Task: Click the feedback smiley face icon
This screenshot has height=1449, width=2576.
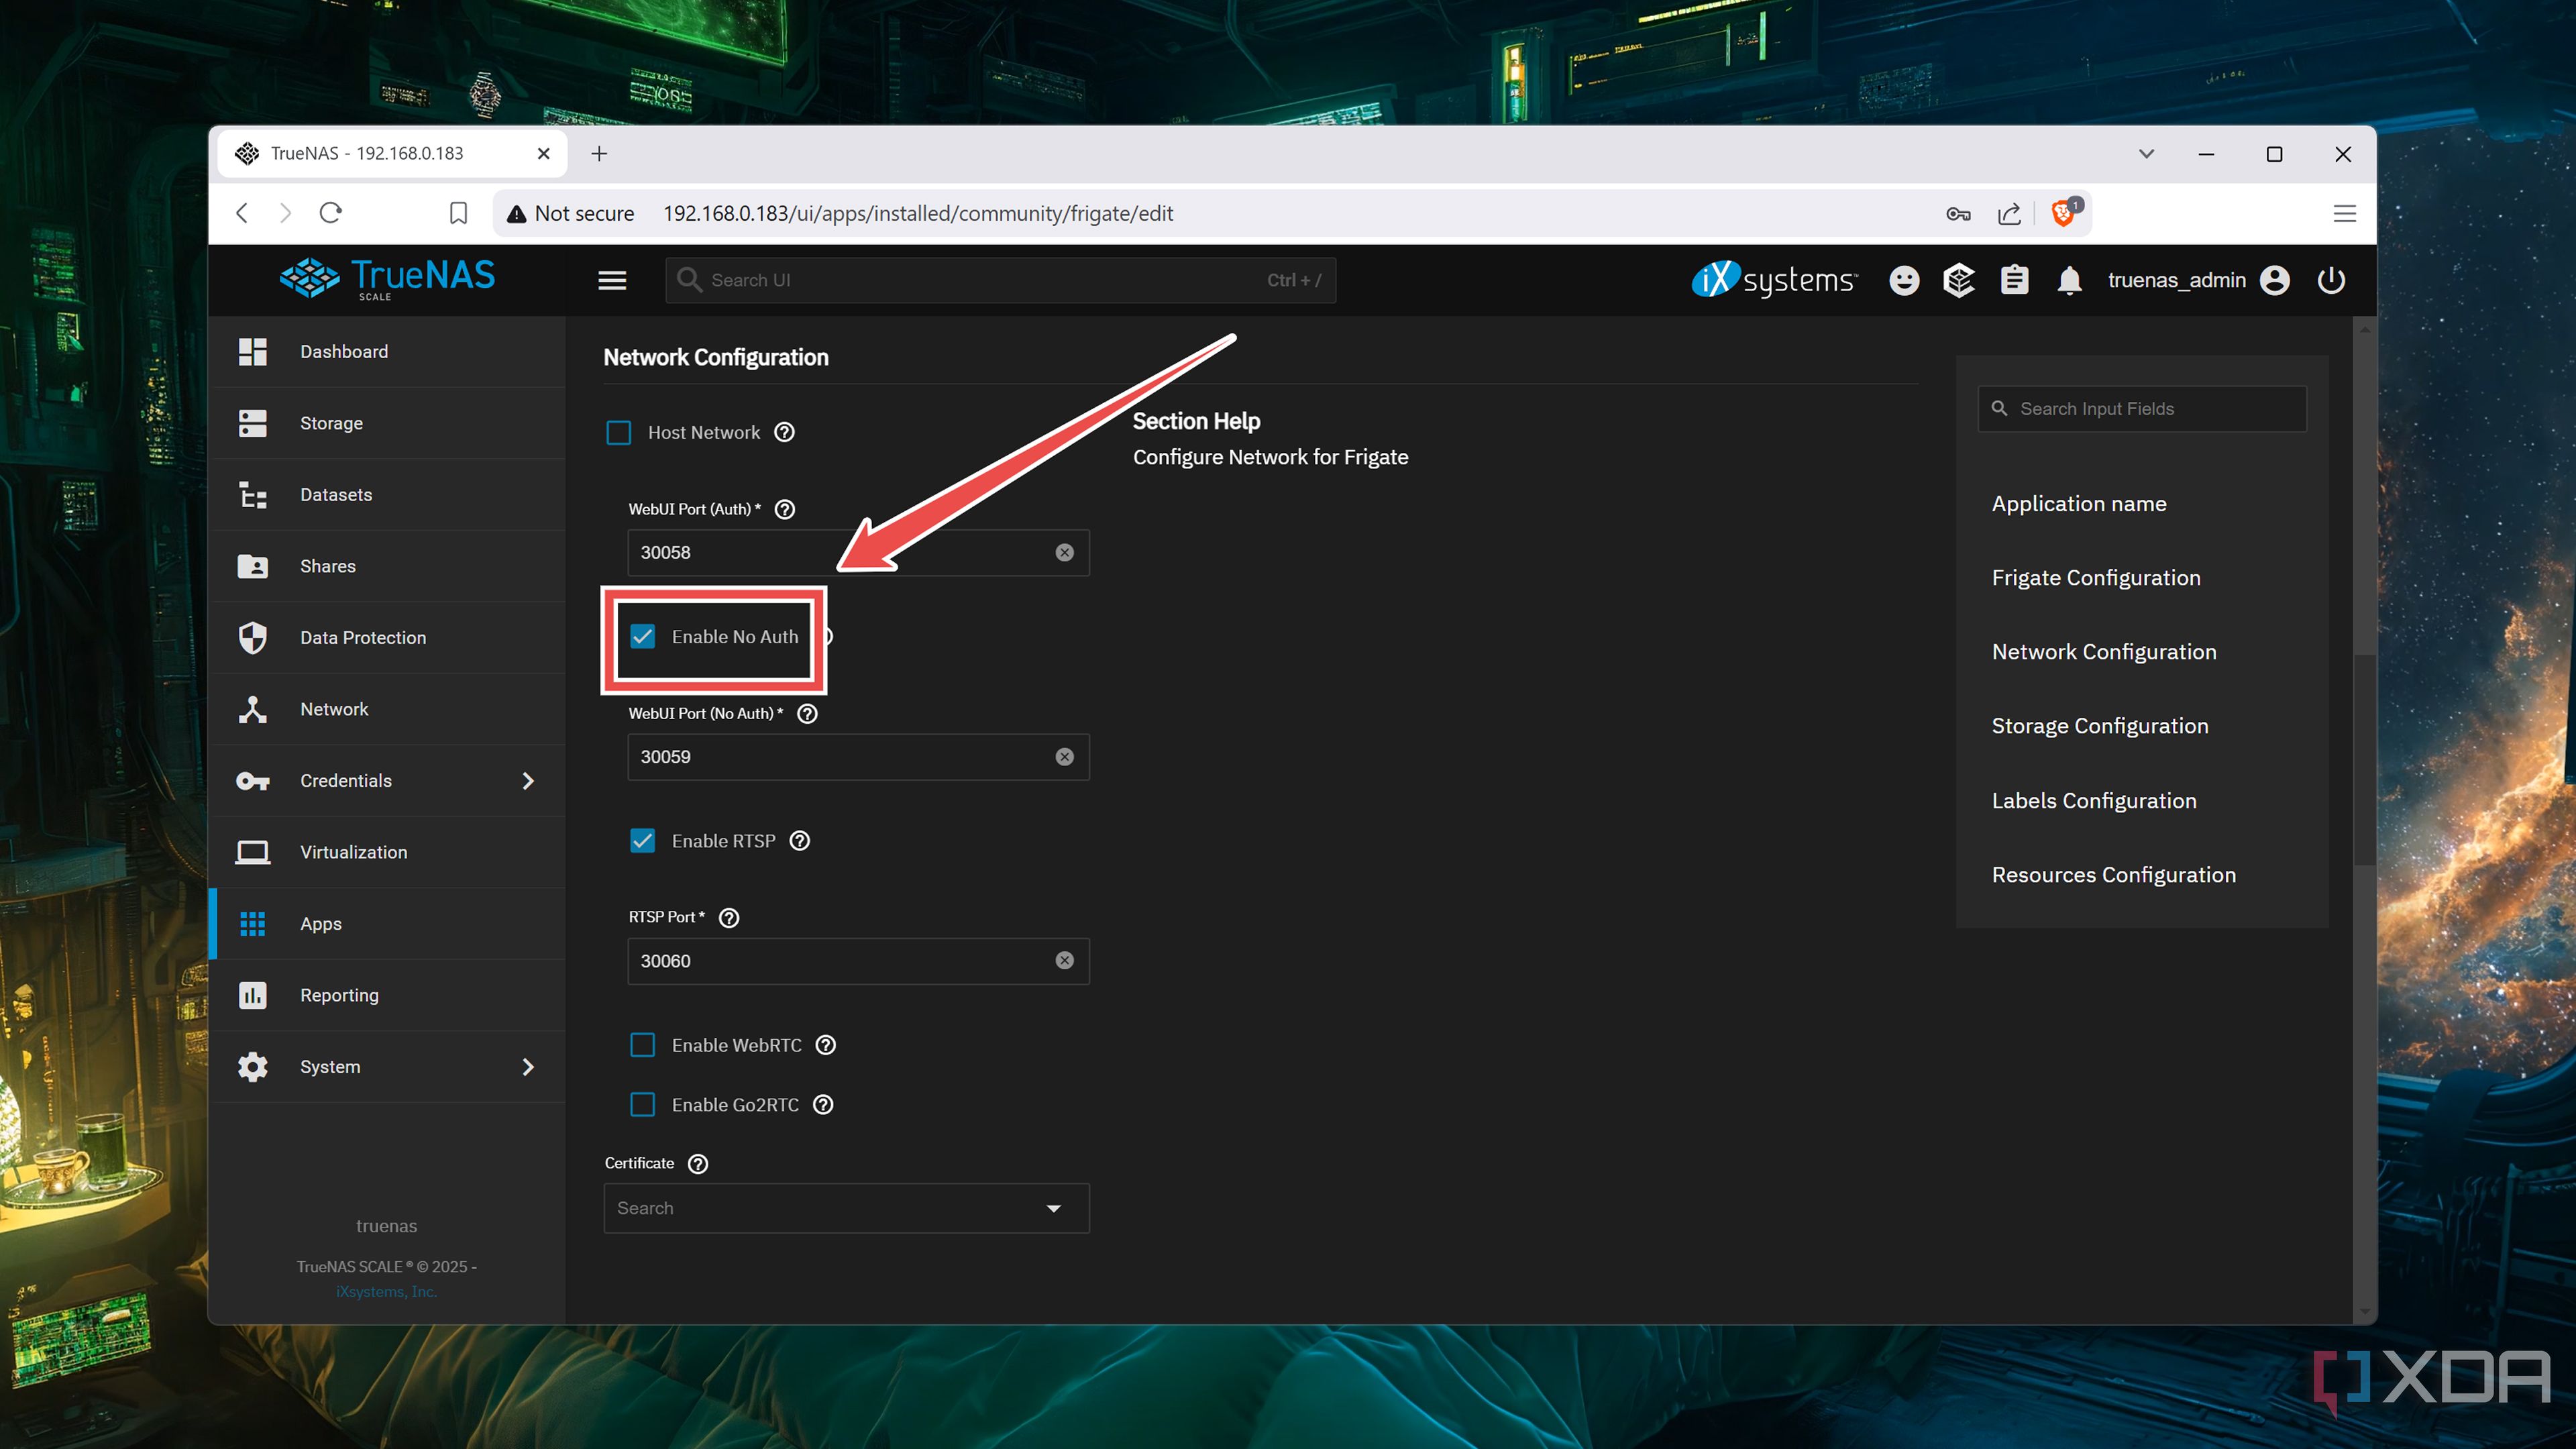Action: click(x=1904, y=280)
